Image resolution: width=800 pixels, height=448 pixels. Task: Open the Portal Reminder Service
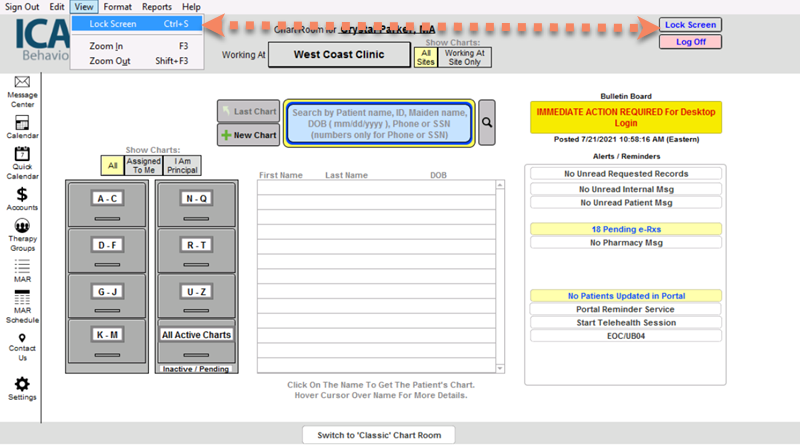point(626,309)
